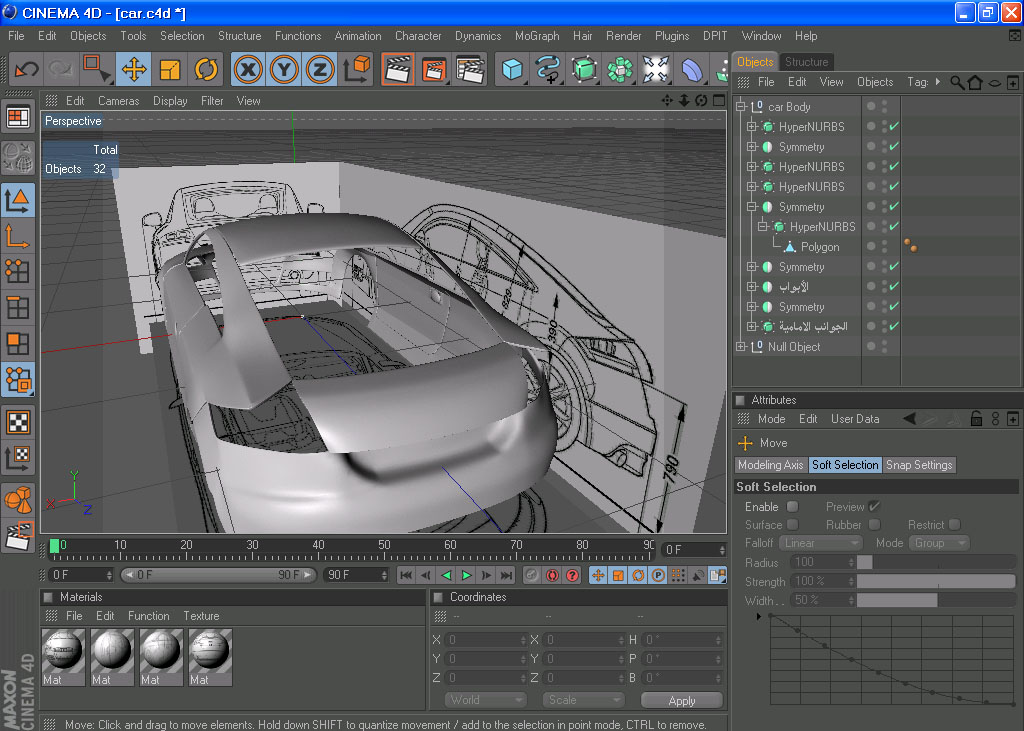Click the Render Active View clapperboard icon
Image resolution: width=1024 pixels, height=731 pixels.
[x=398, y=69]
